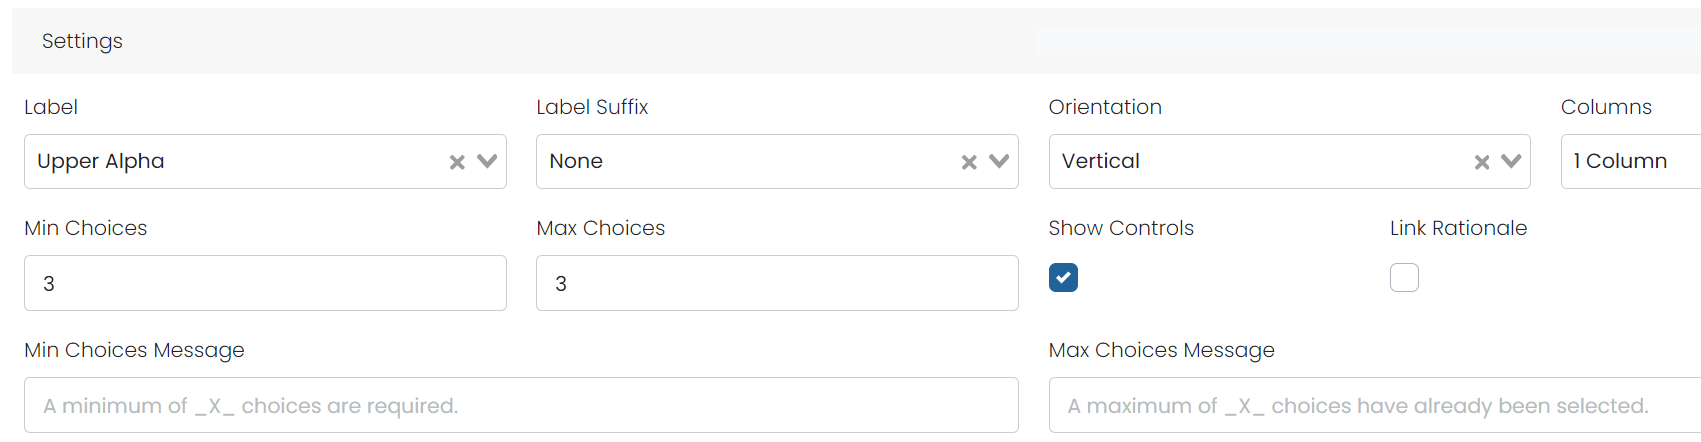
Task: Click the Link Rationale text label
Action: coord(1458,228)
